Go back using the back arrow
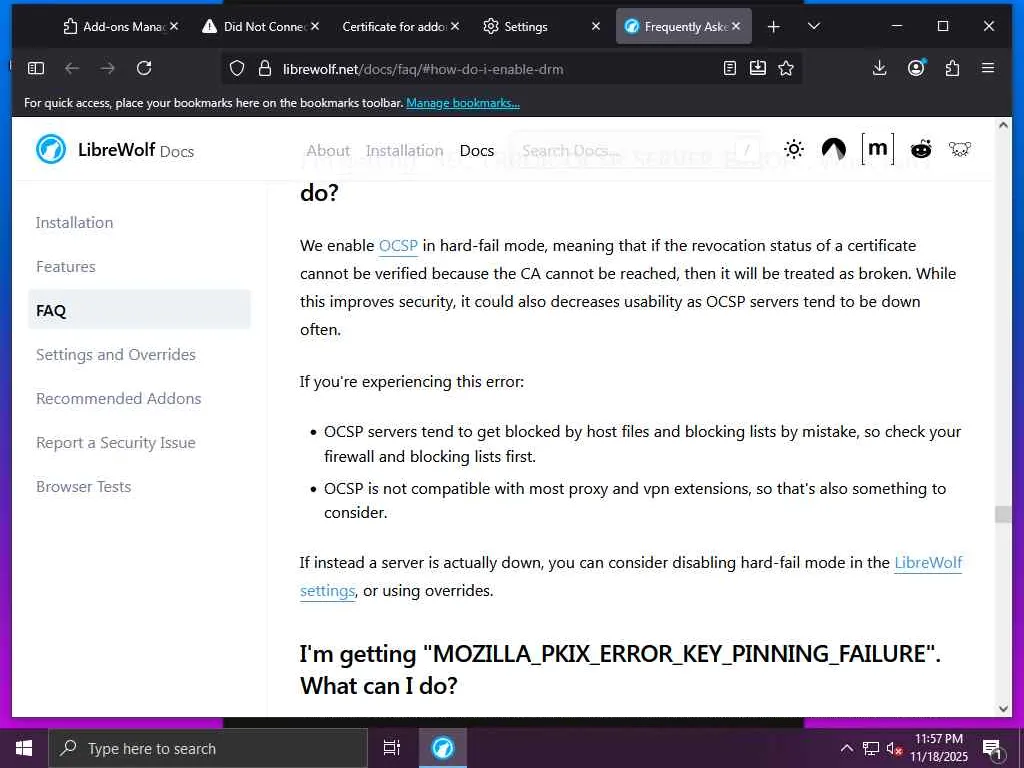 72,68
